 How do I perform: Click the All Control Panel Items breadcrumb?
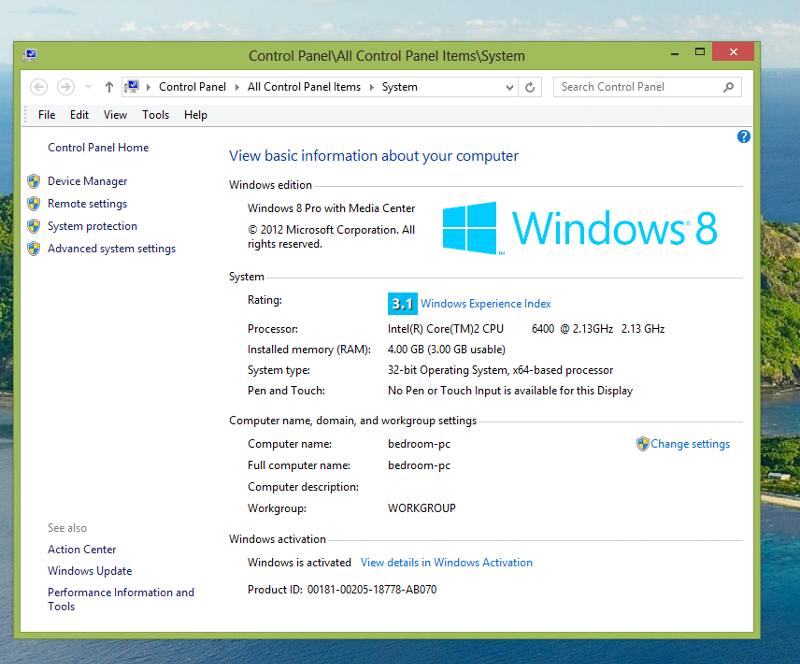(x=304, y=87)
